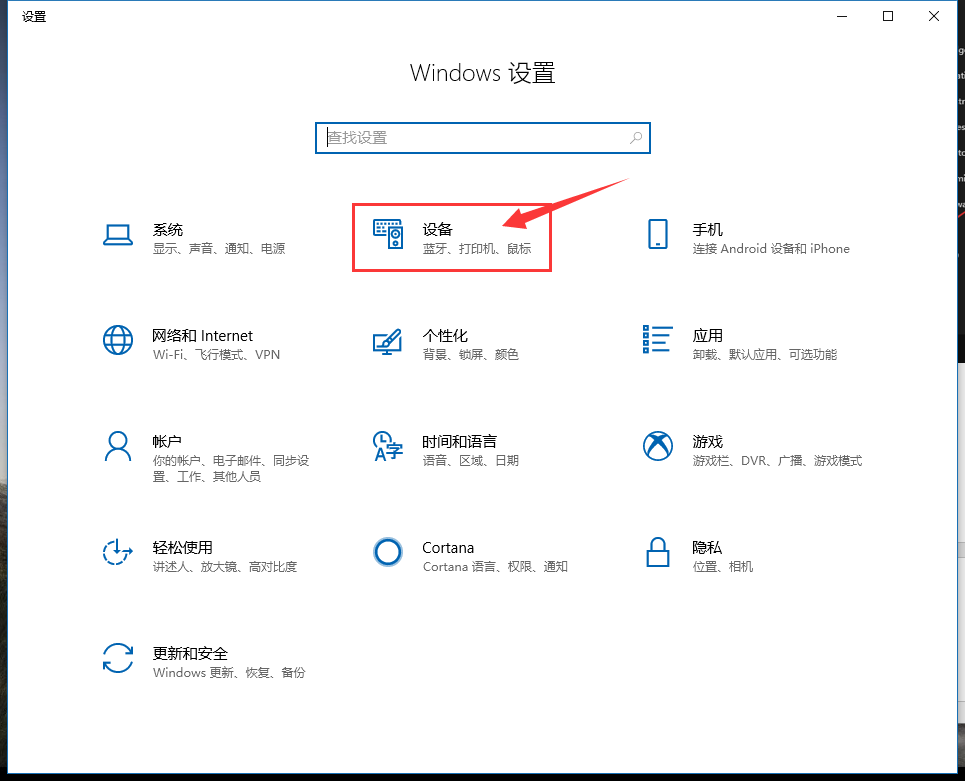Click 显示、声音、通知、电源 description
The height and width of the screenshot is (781, 965).
219,249
